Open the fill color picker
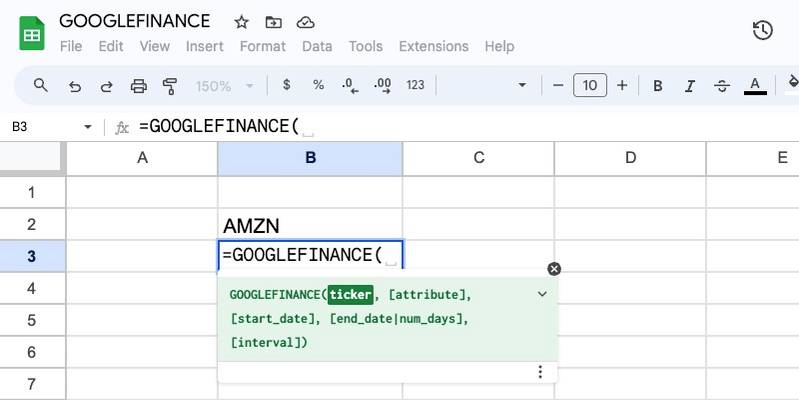Screen dimensions: 799x400 (793, 85)
